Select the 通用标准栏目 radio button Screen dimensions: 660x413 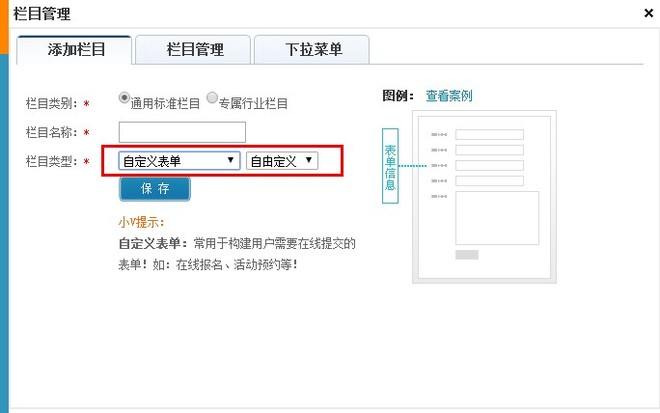click(125, 98)
